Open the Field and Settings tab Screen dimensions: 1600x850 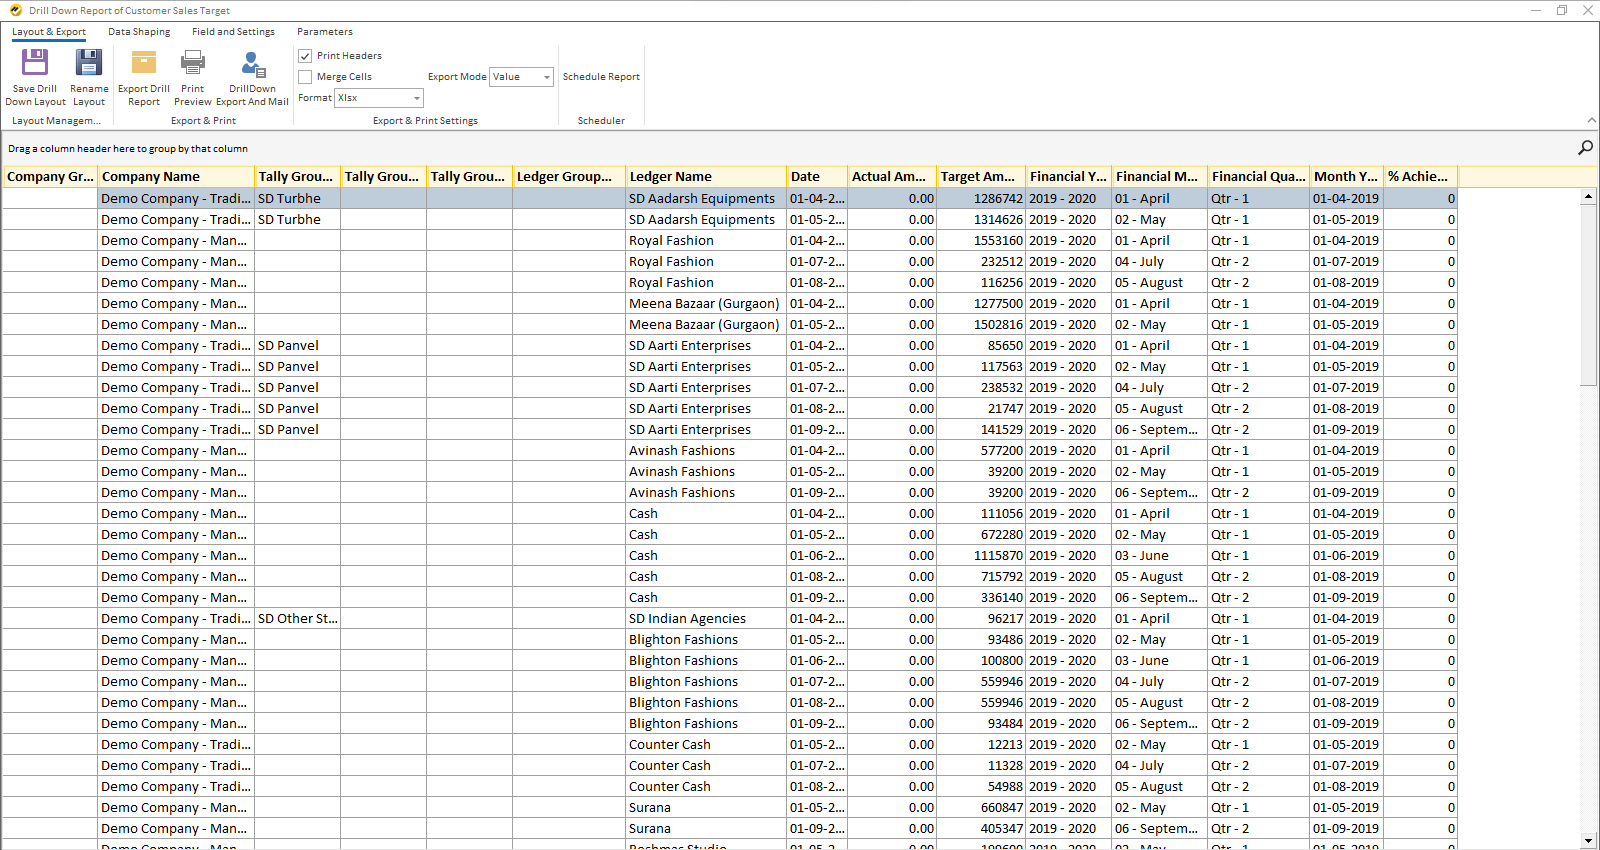tap(233, 32)
